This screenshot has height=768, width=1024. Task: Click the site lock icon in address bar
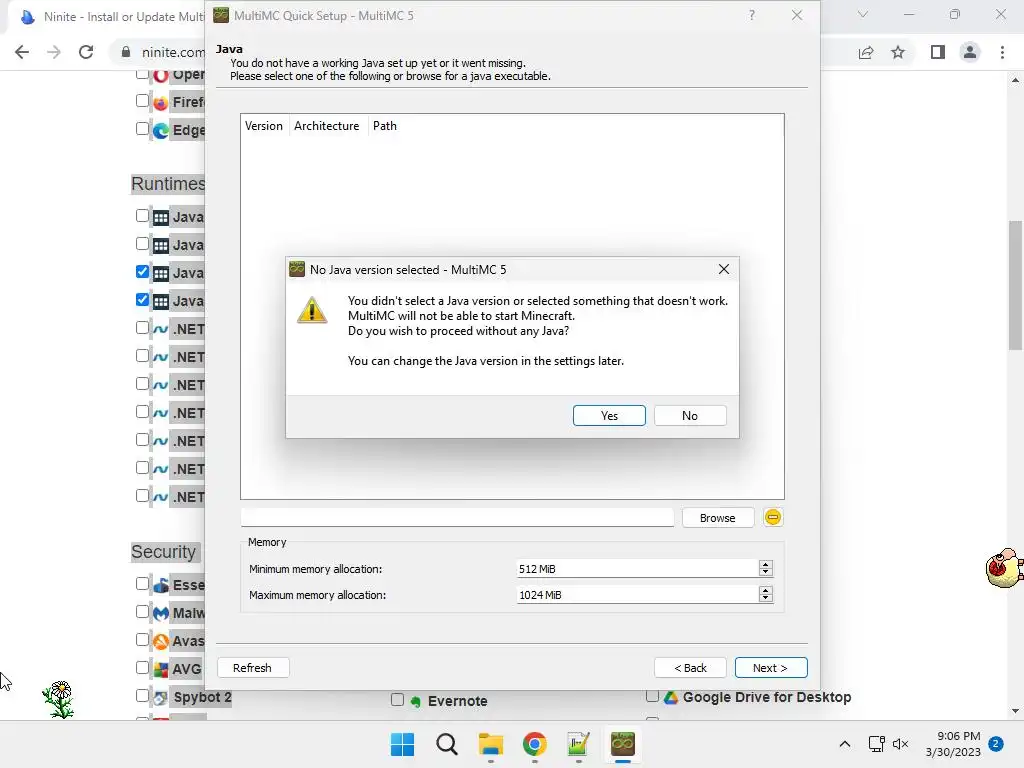pos(125,52)
